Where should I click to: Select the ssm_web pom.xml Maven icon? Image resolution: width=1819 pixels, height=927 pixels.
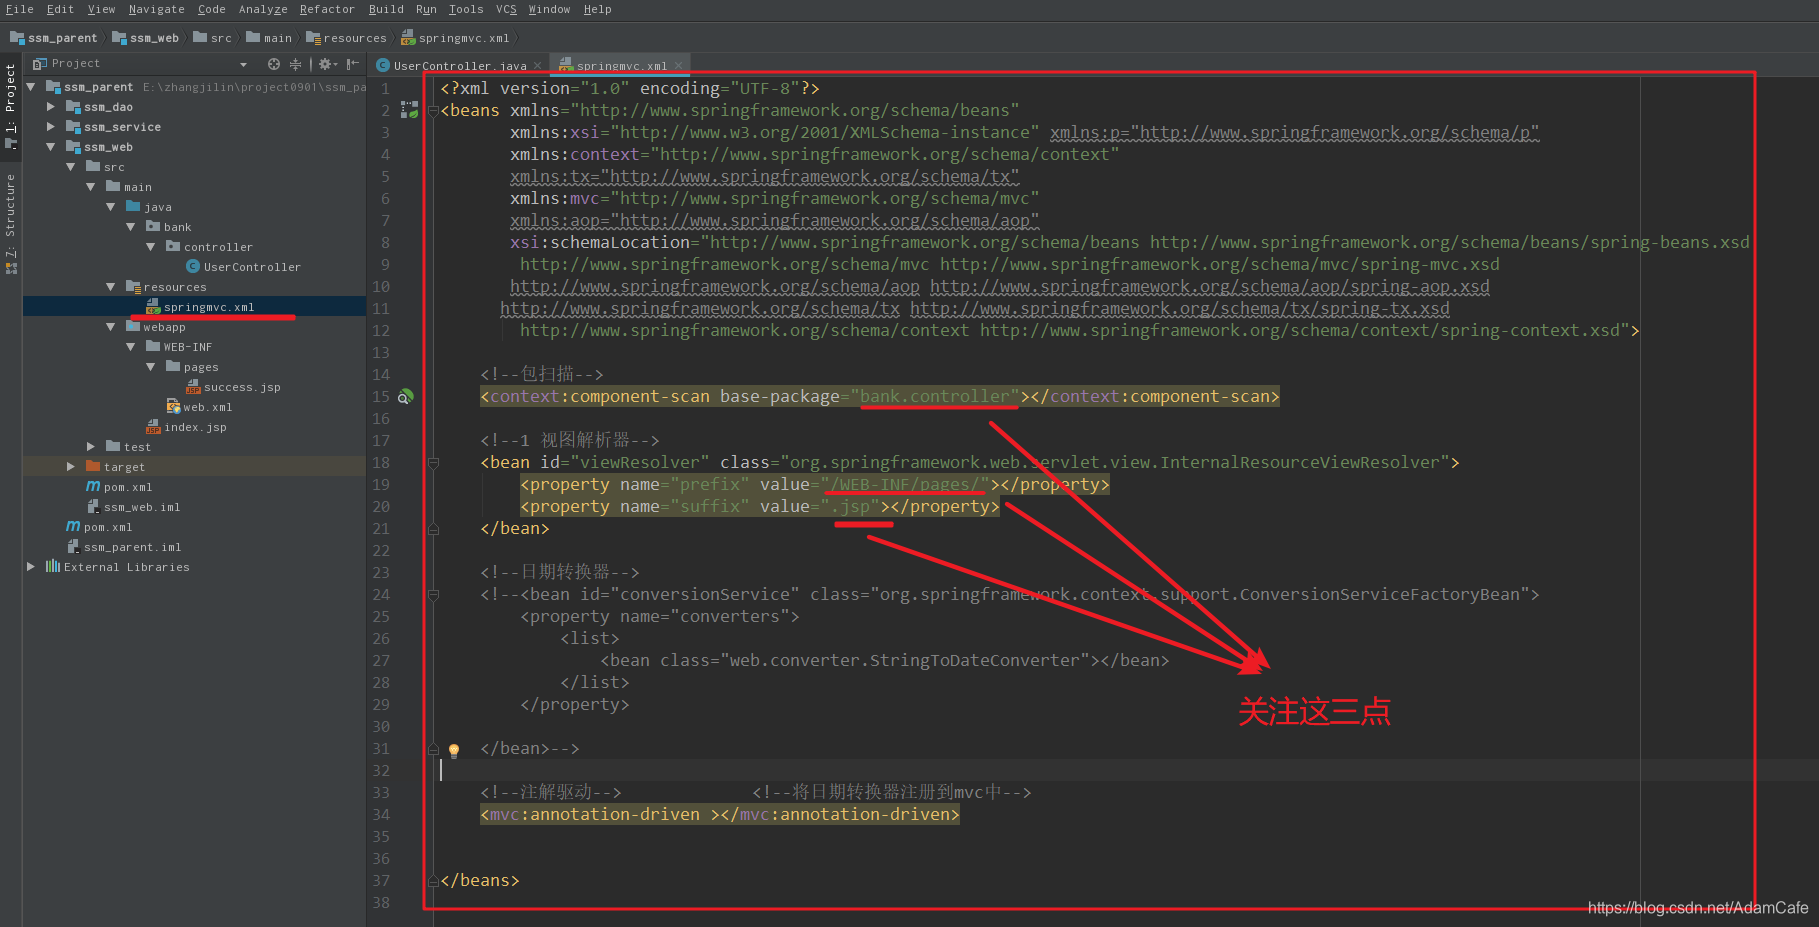point(93,487)
